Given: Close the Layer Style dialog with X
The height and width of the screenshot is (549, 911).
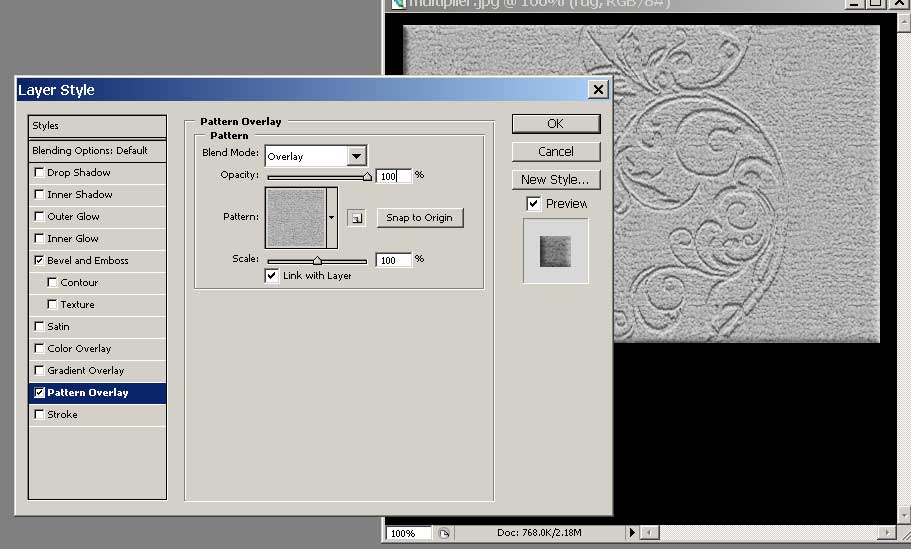Looking at the screenshot, I should (x=598, y=90).
